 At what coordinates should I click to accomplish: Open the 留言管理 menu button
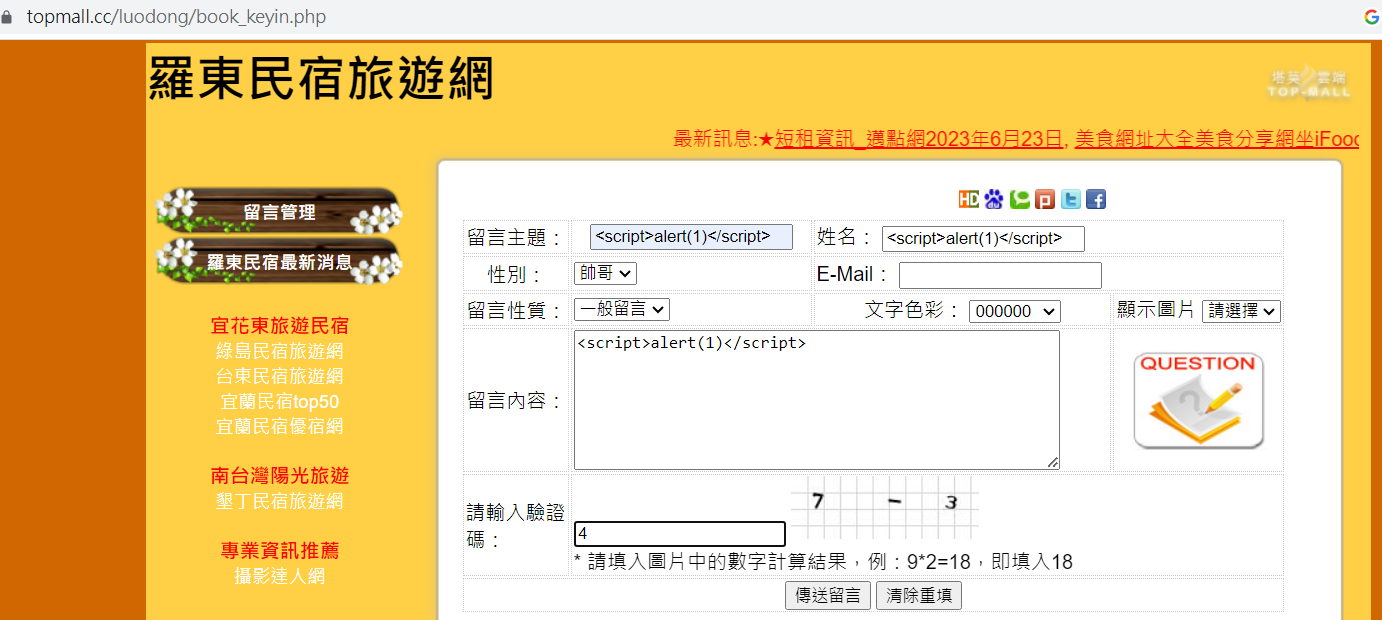click(279, 211)
